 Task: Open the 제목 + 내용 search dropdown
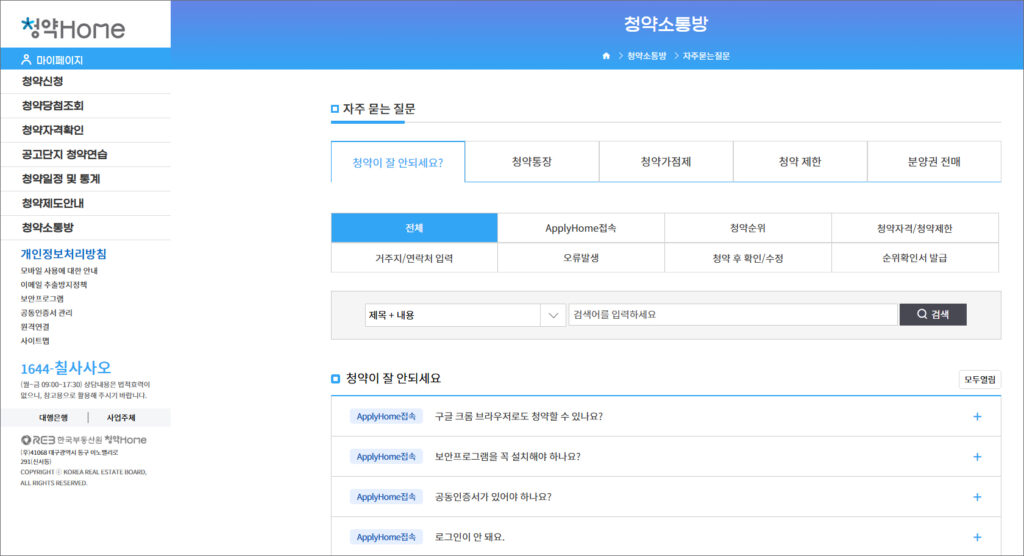465,315
